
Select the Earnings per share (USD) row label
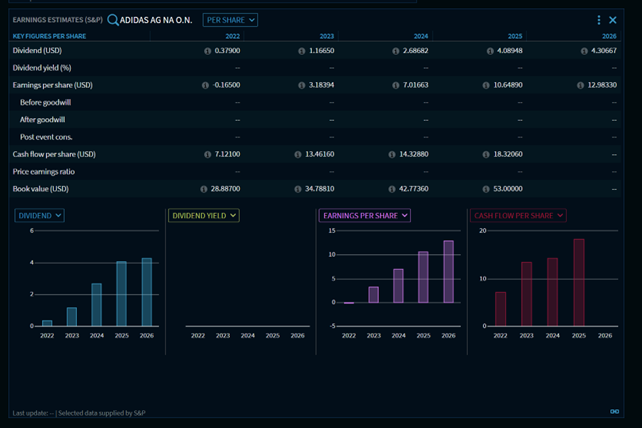(x=54, y=85)
